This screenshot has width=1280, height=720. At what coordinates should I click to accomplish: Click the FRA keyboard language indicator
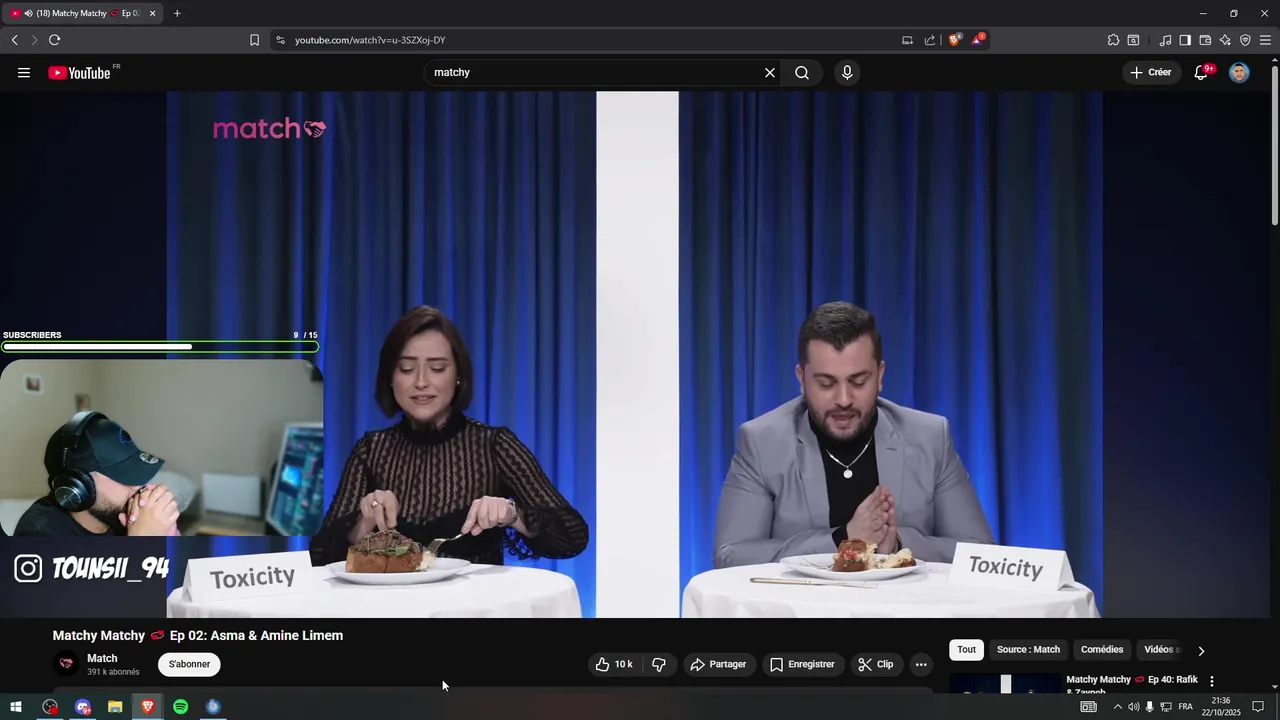[1185, 707]
